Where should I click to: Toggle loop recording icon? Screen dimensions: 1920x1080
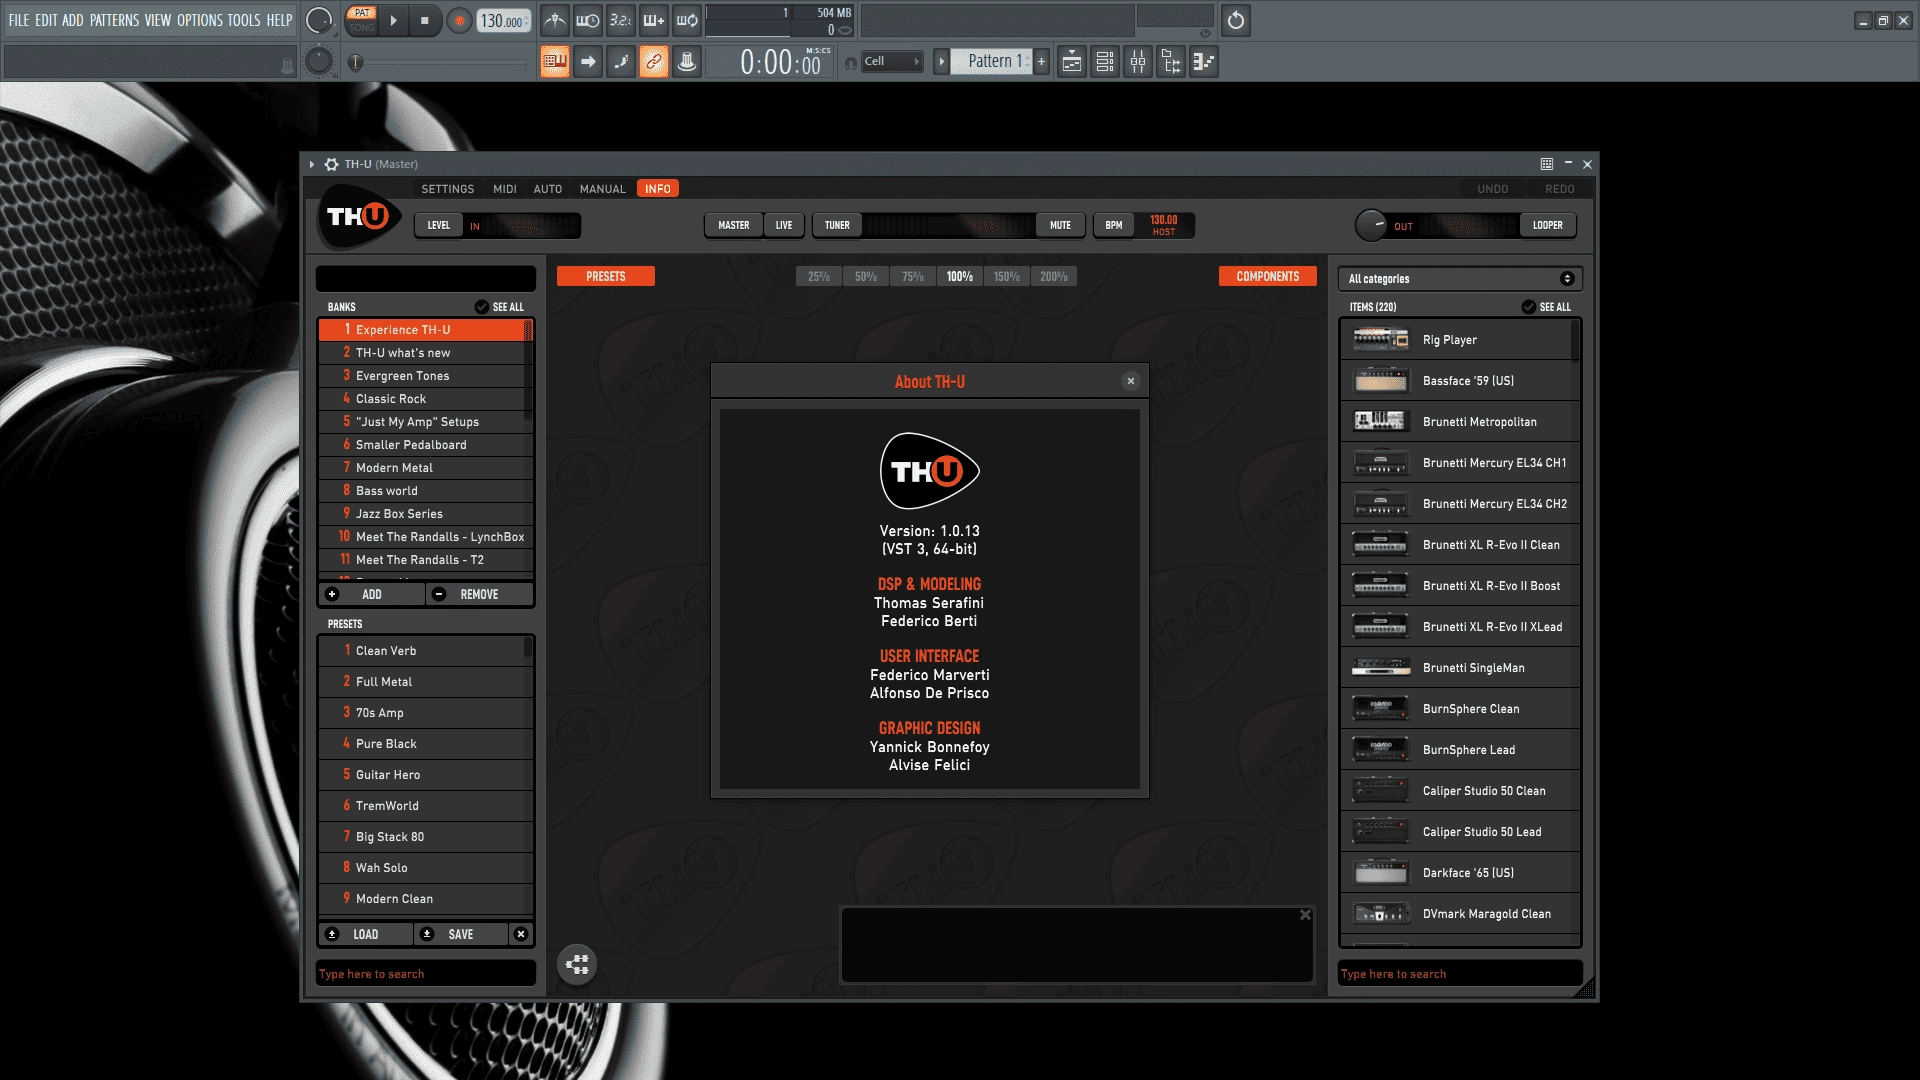click(x=687, y=20)
